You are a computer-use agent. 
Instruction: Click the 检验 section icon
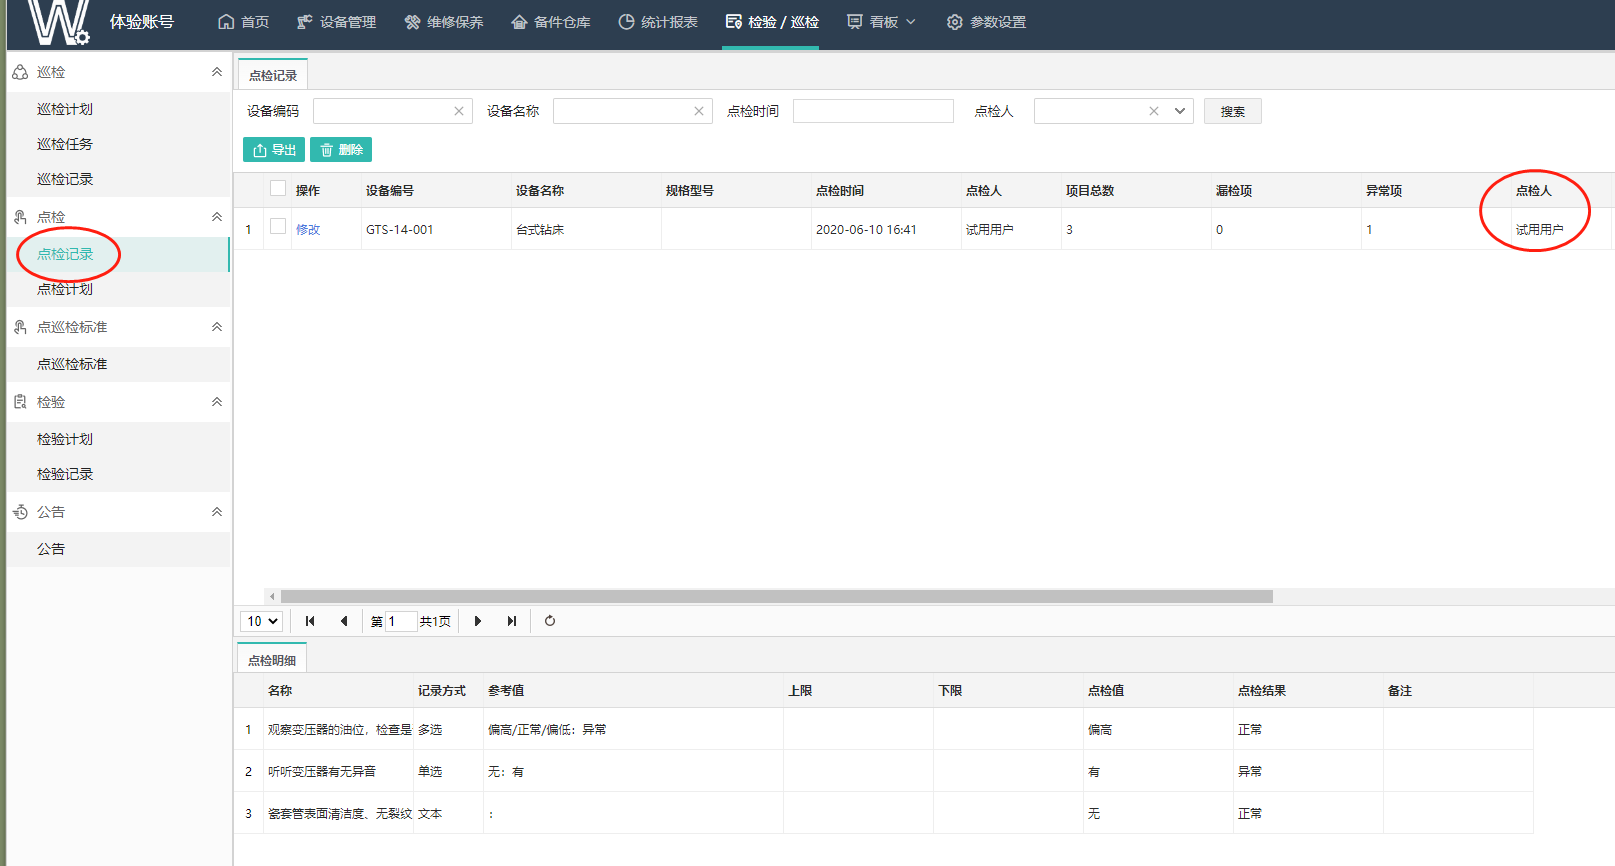coord(20,402)
